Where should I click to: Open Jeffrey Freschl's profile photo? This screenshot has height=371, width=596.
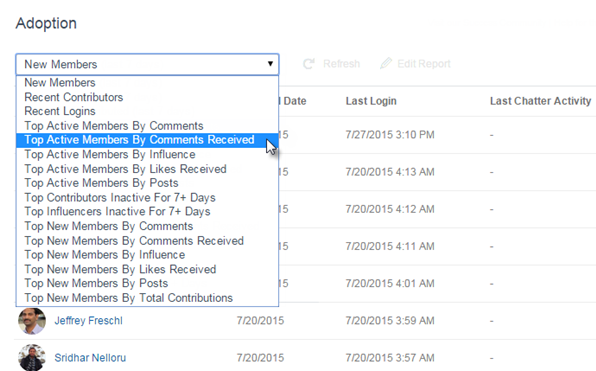[32, 321]
